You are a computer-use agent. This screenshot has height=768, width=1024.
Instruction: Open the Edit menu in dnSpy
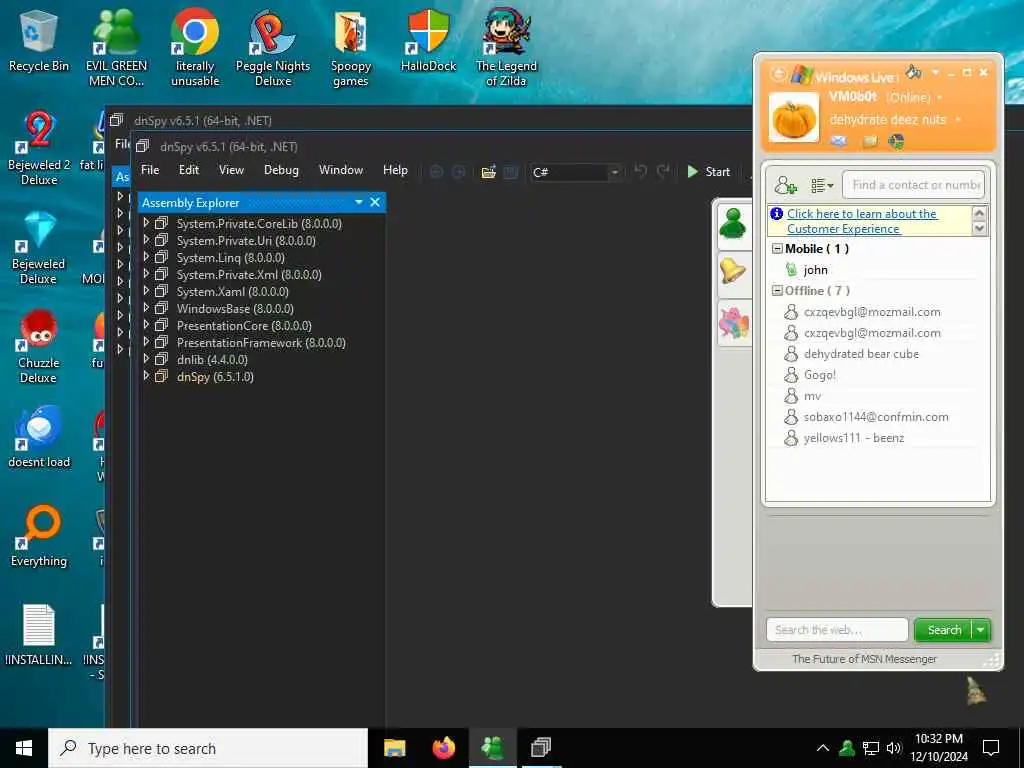[189, 170]
